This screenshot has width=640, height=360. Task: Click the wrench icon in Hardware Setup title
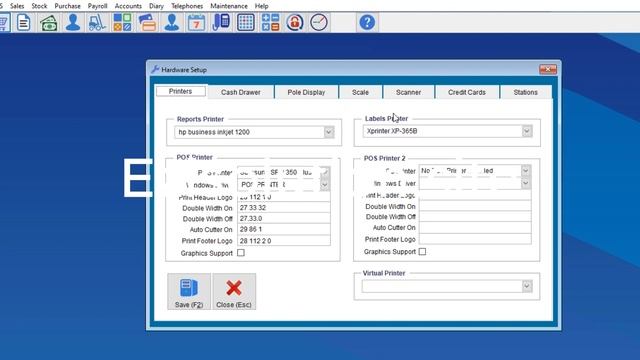click(x=155, y=69)
